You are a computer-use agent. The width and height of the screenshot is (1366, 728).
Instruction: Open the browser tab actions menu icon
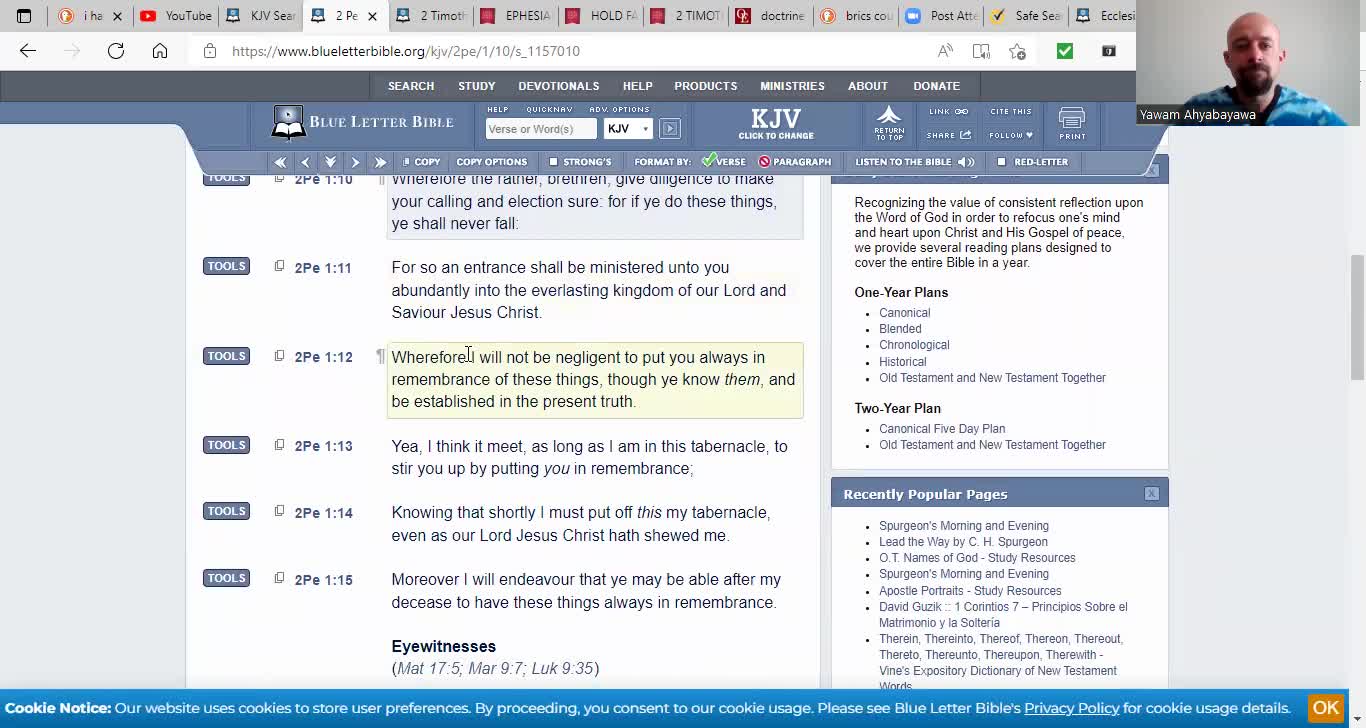click(x=24, y=16)
